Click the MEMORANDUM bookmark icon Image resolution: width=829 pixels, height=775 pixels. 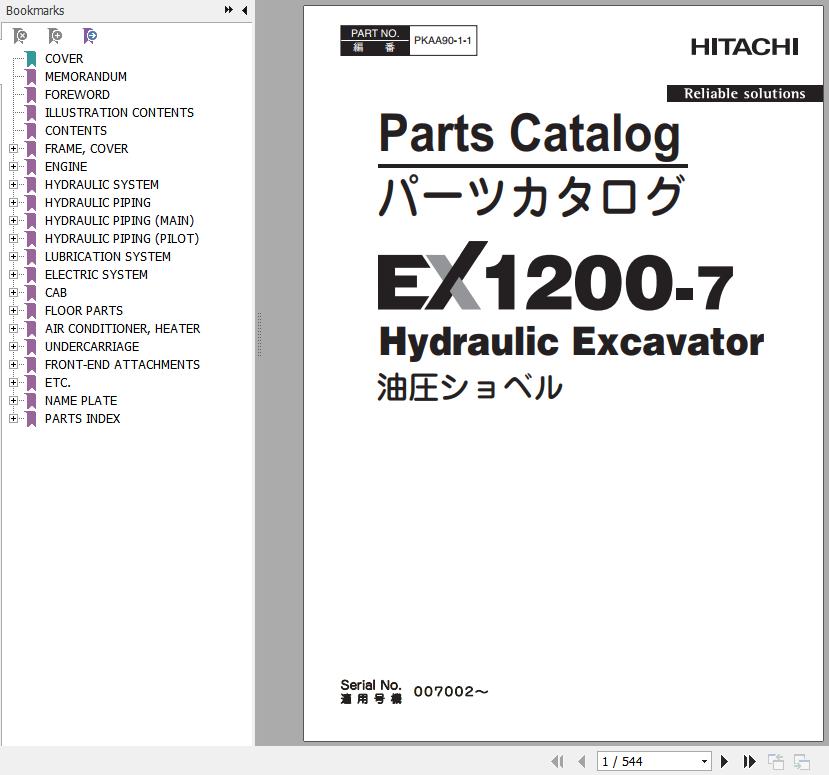pyautogui.click(x=31, y=77)
